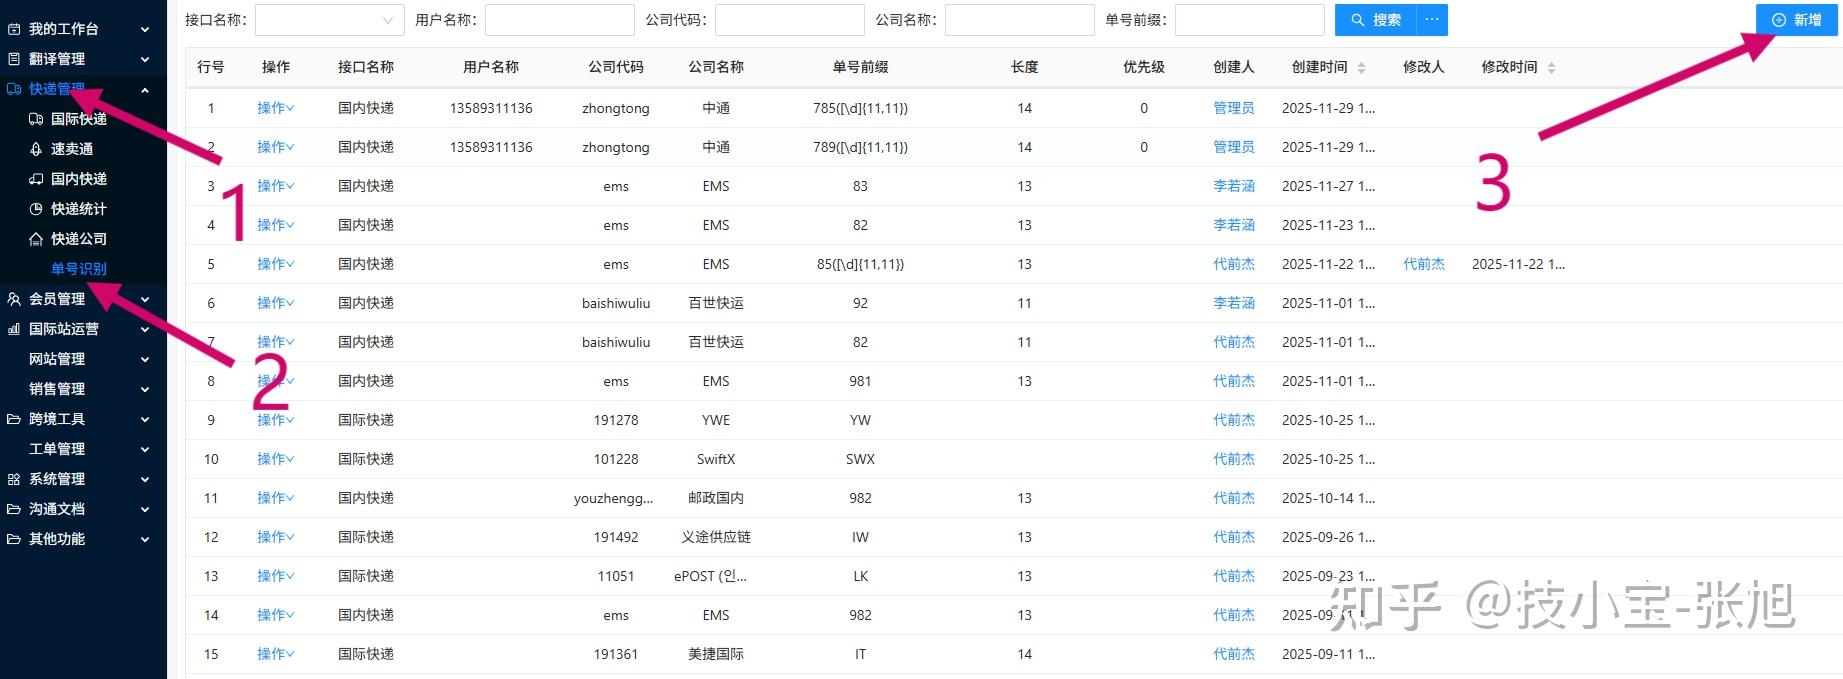Click the 其他功能 folder icon
Viewport: 1843px width, 679px height.
pos(14,539)
